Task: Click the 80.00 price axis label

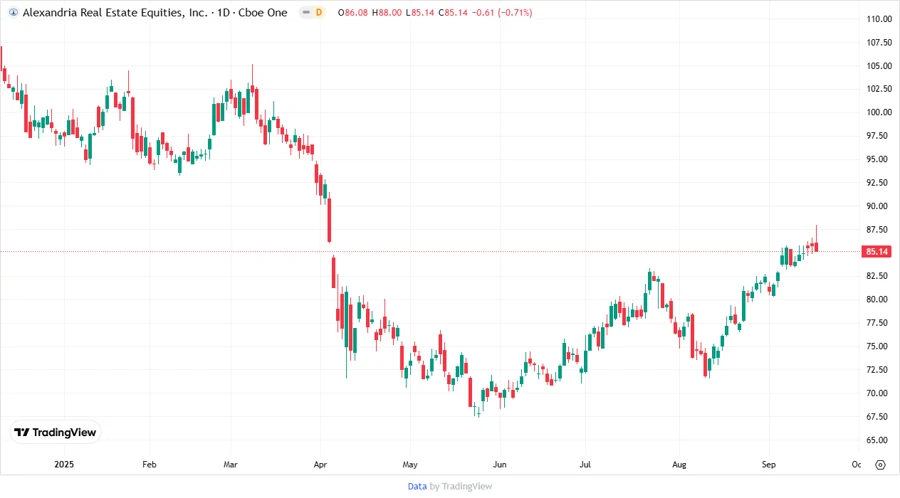Action: pos(879,299)
